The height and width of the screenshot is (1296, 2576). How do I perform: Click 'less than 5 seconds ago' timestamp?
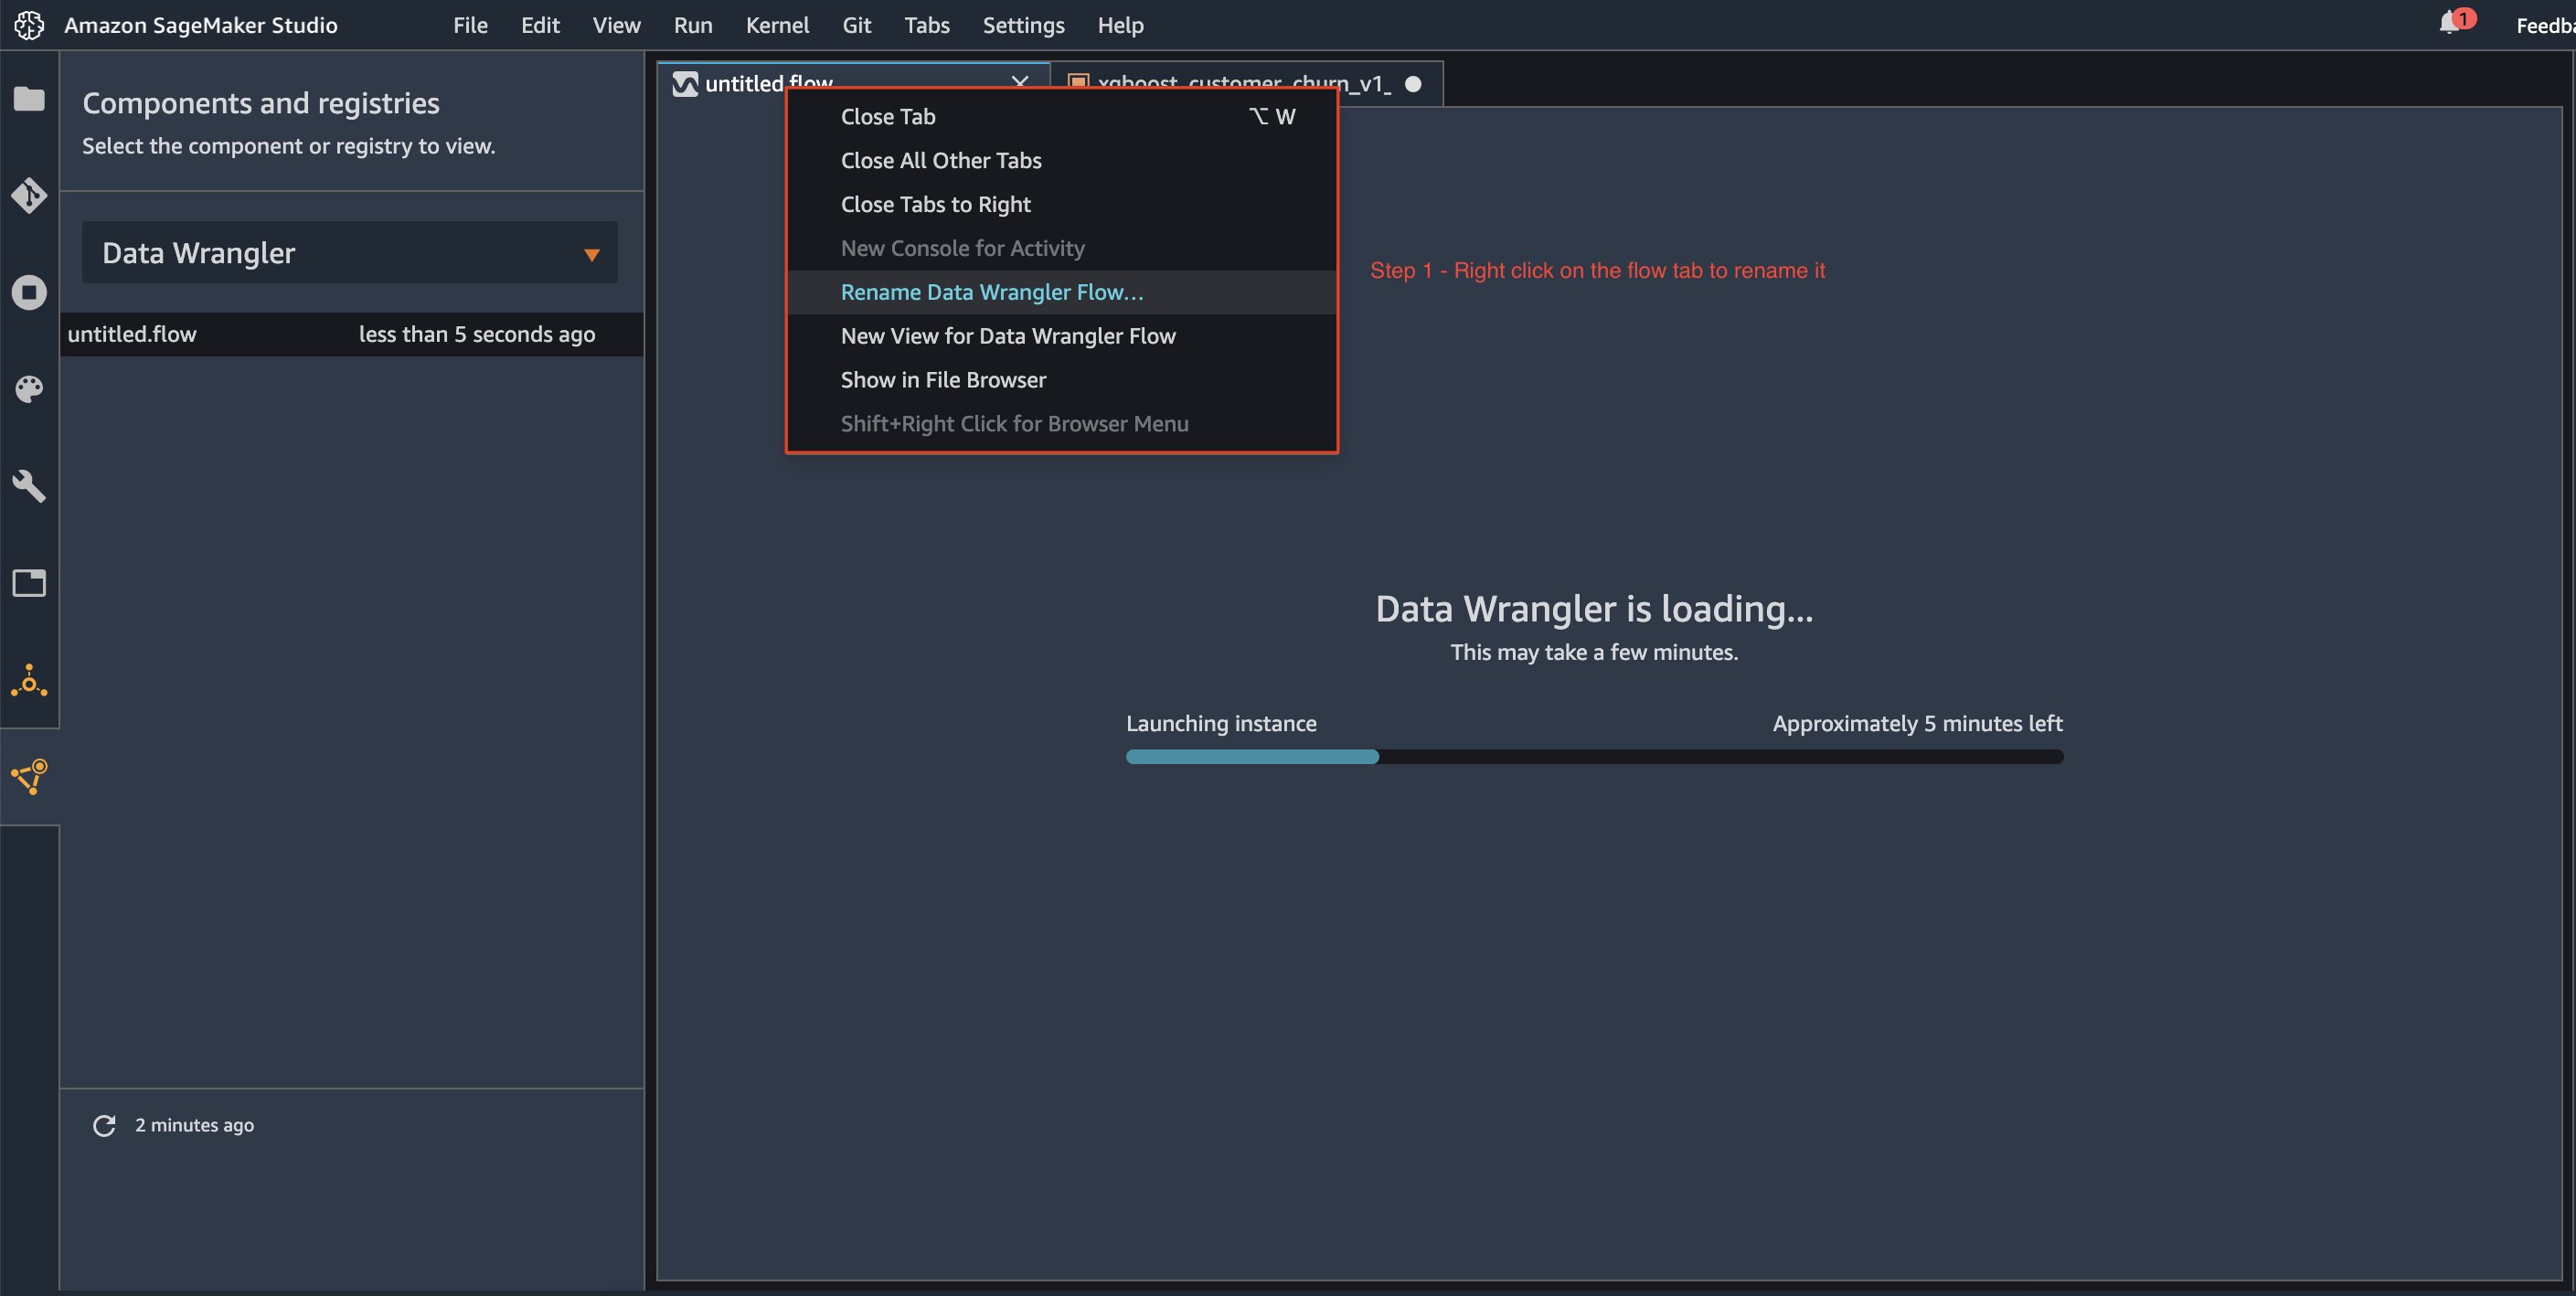click(477, 334)
